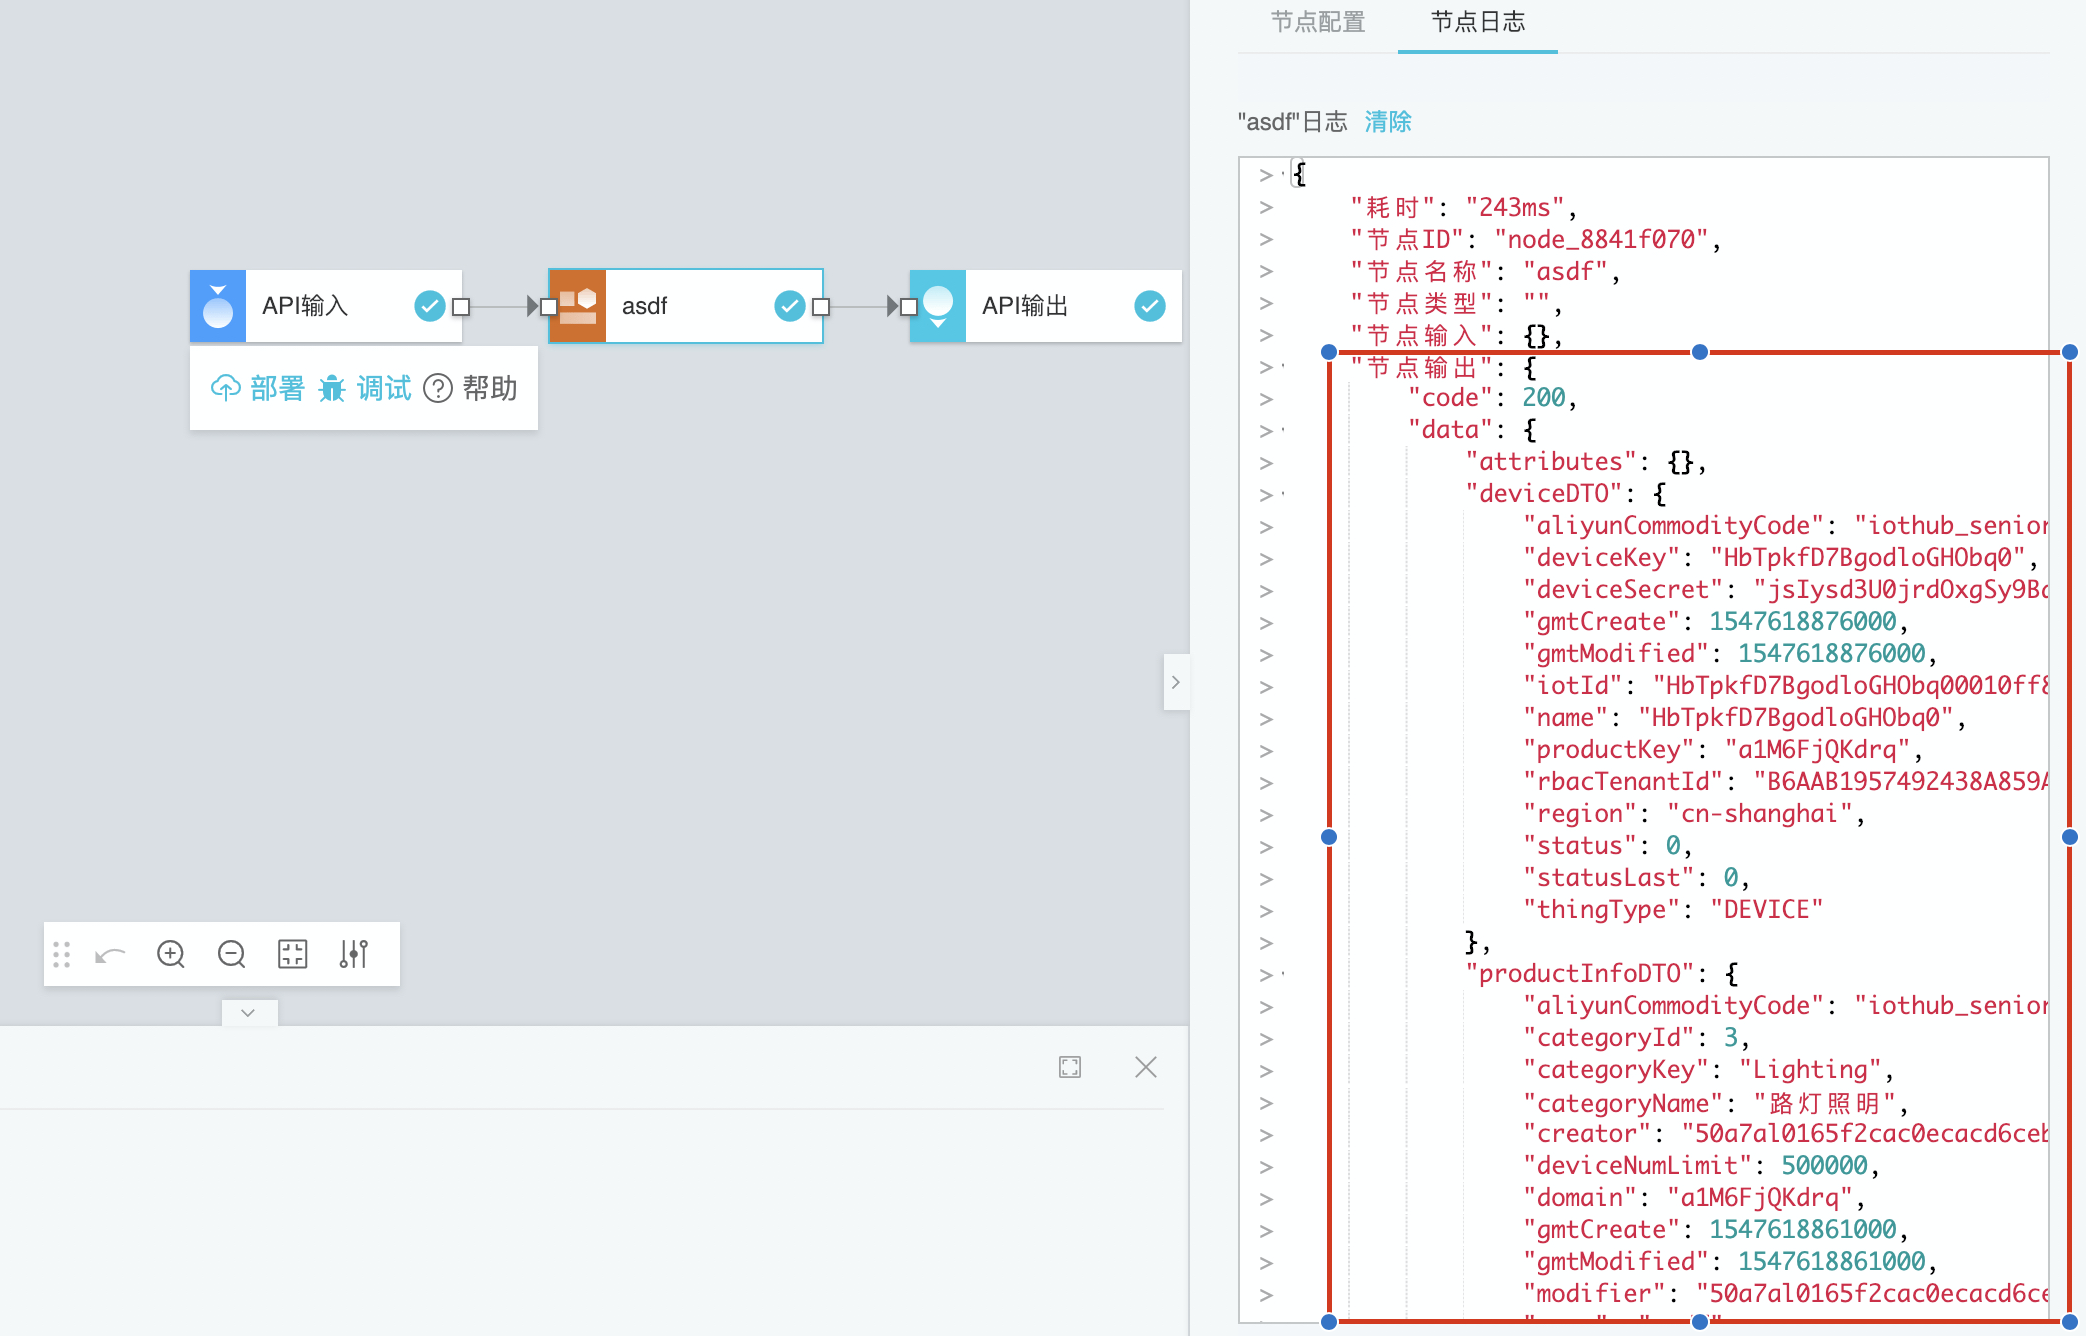Click the undo arrow in canvas toolbar
Screen dimensions: 2086x1336
[x=110, y=955]
